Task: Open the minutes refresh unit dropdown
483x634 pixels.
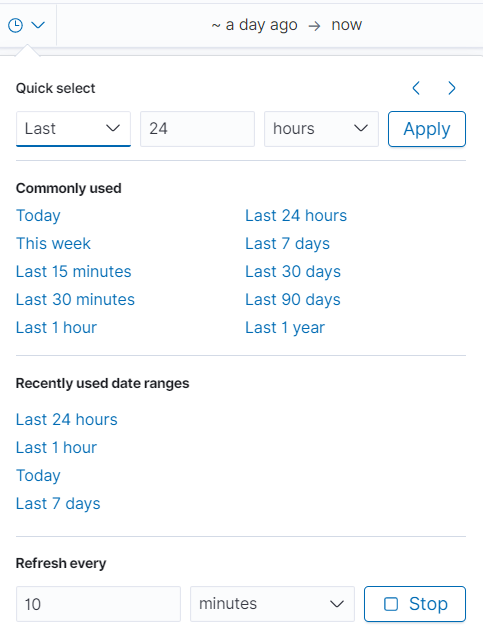Action: click(x=272, y=604)
